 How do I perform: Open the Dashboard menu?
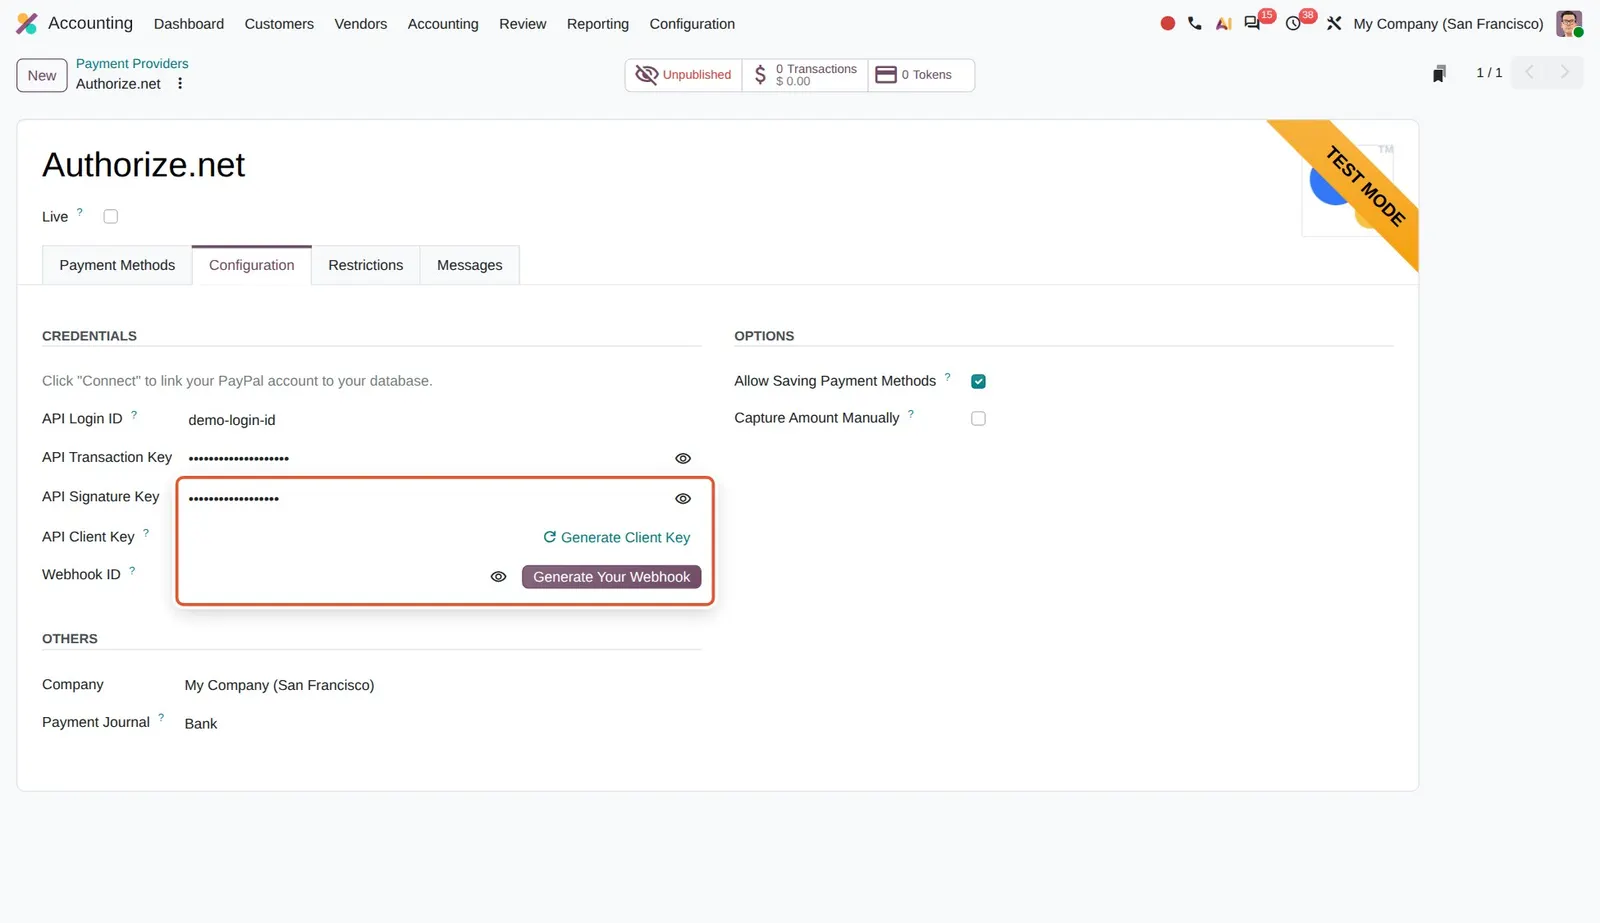(189, 24)
